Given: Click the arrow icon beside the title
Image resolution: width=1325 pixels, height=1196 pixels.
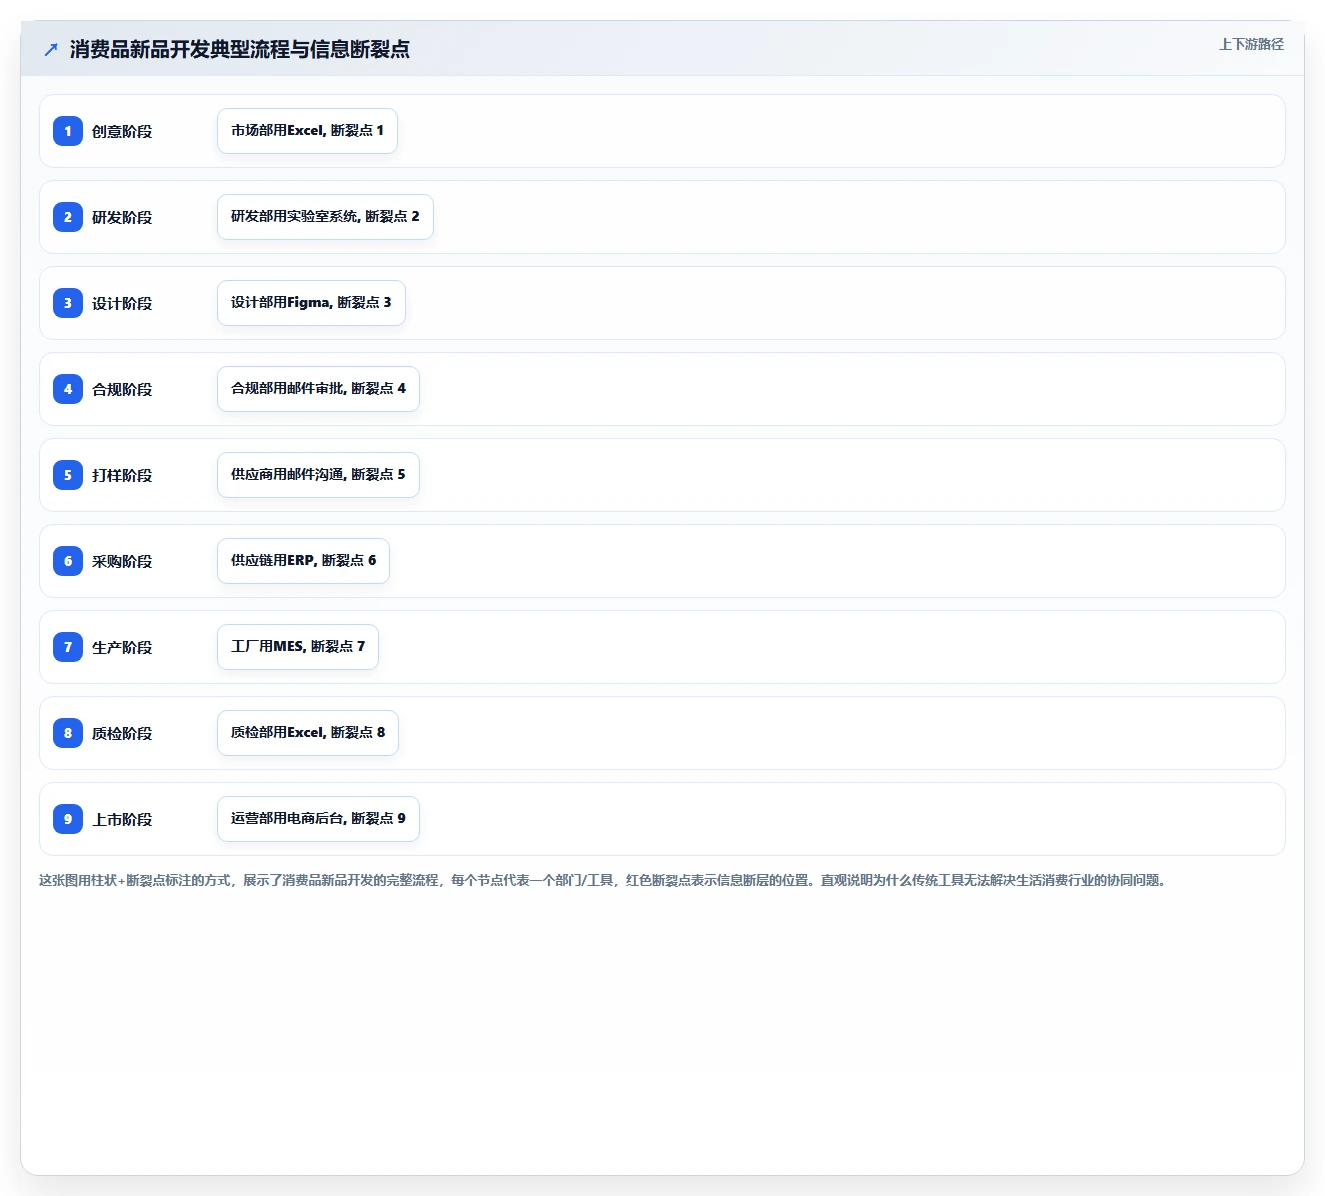Looking at the screenshot, I should pyautogui.click(x=51, y=49).
